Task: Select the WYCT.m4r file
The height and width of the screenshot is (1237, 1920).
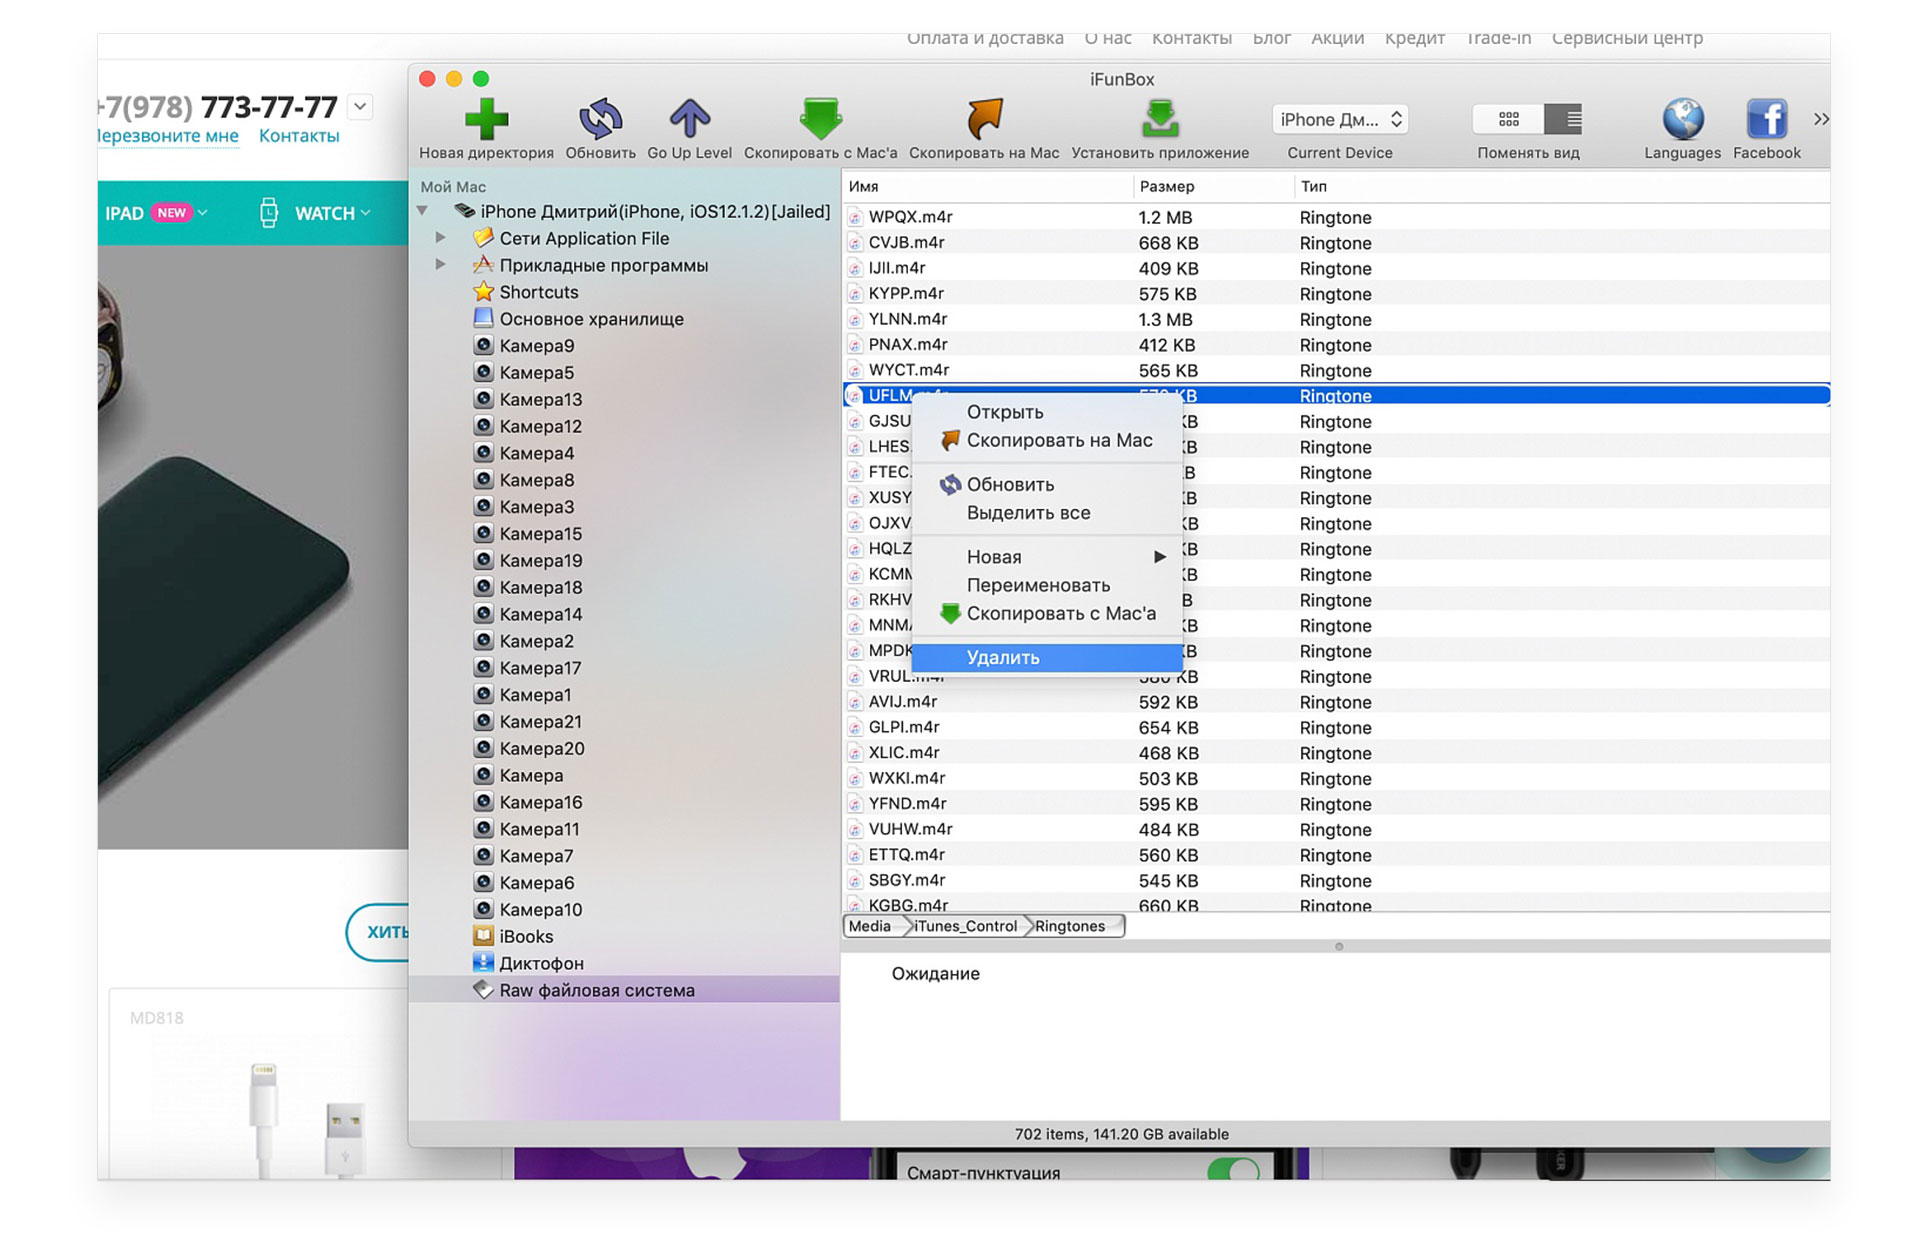Action: [1337, 370]
